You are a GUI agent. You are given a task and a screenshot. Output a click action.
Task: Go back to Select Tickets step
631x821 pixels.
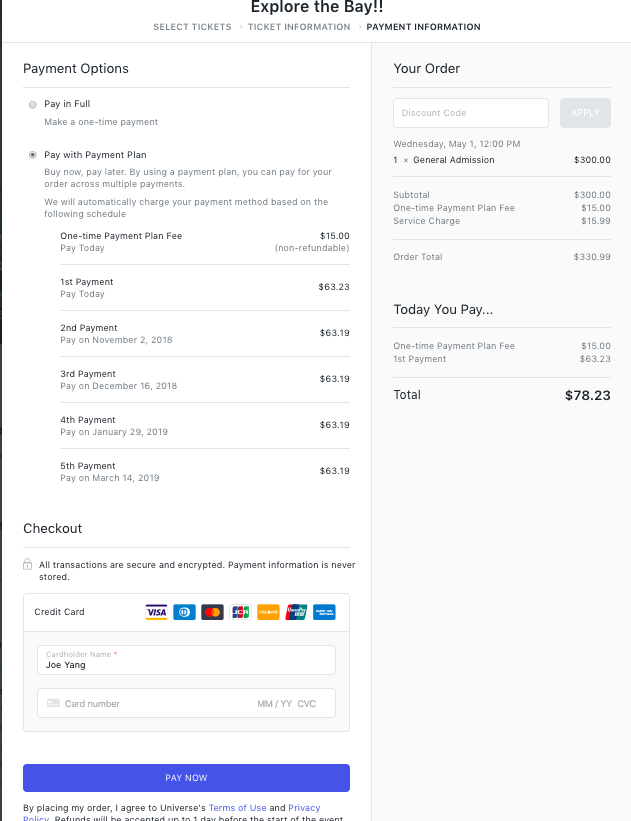192,27
